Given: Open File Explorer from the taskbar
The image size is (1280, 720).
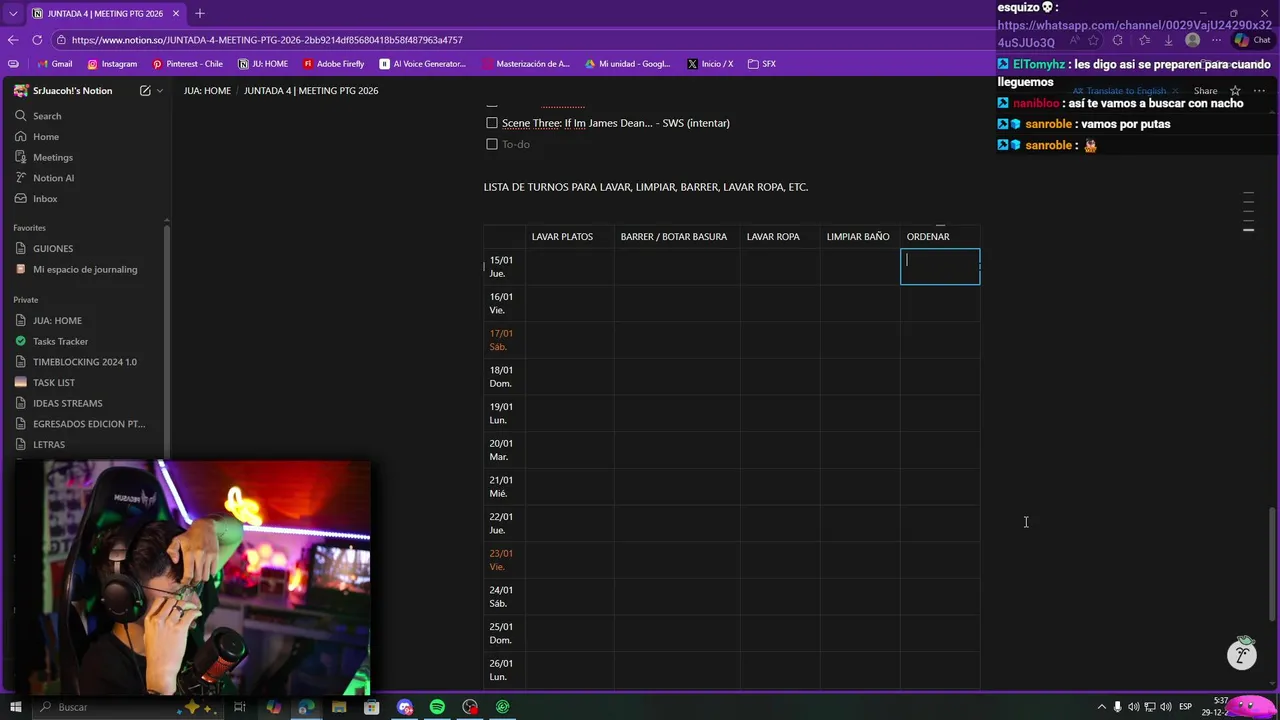Looking at the screenshot, I should (x=339, y=707).
